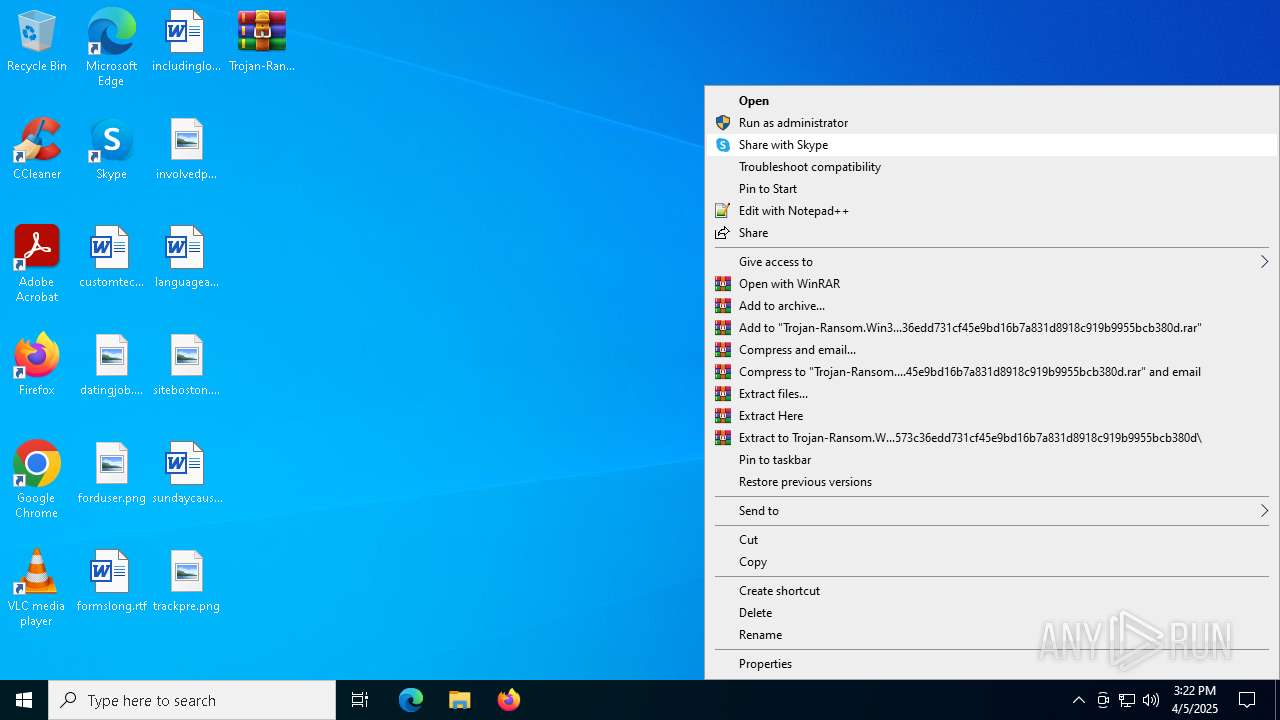The image size is (1280, 720).
Task: Select the formslong.rtf file icon
Action: 111,581
